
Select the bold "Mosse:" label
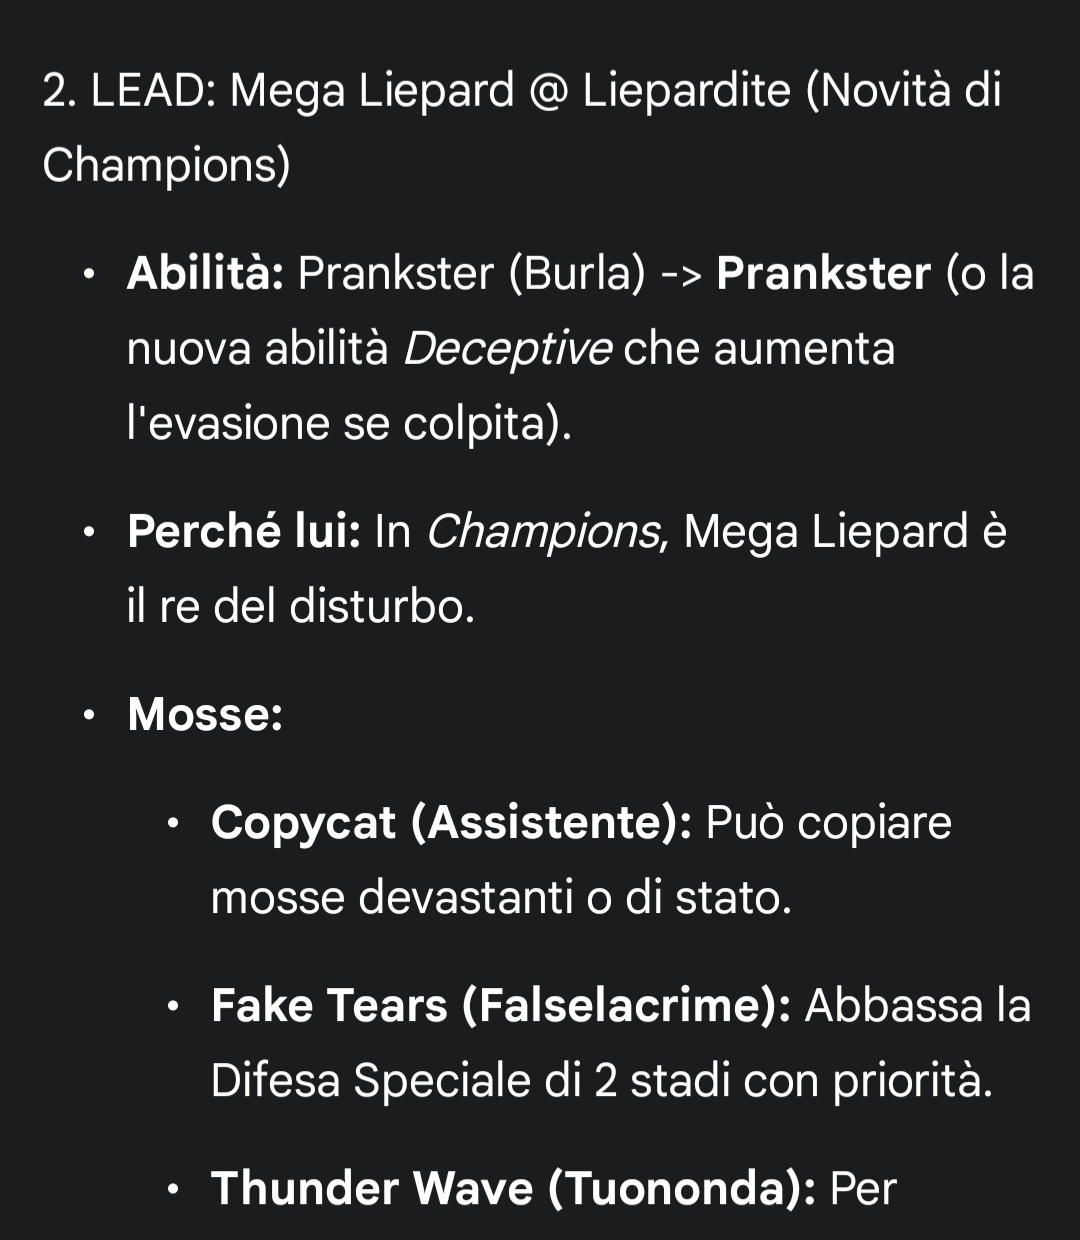click(x=205, y=714)
